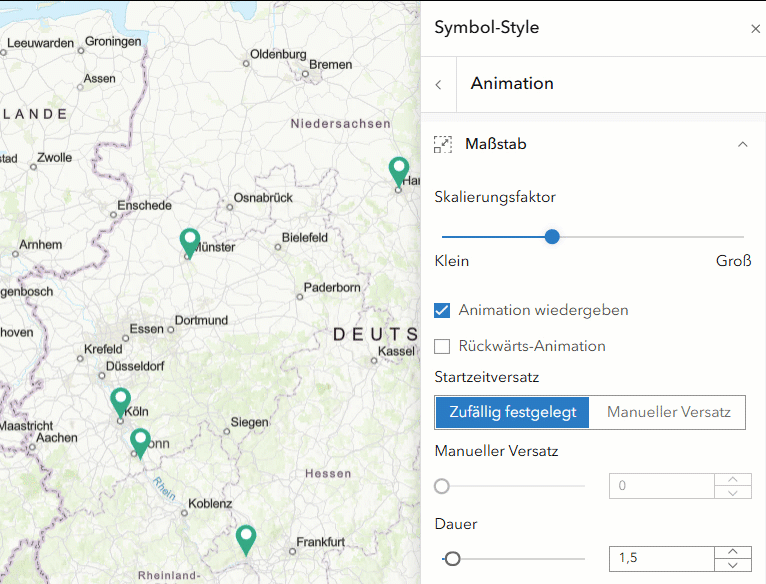Viewport: 766px width, 584px height.
Task: Enable Rückwärts-Animation checkbox
Action: click(442, 346)
